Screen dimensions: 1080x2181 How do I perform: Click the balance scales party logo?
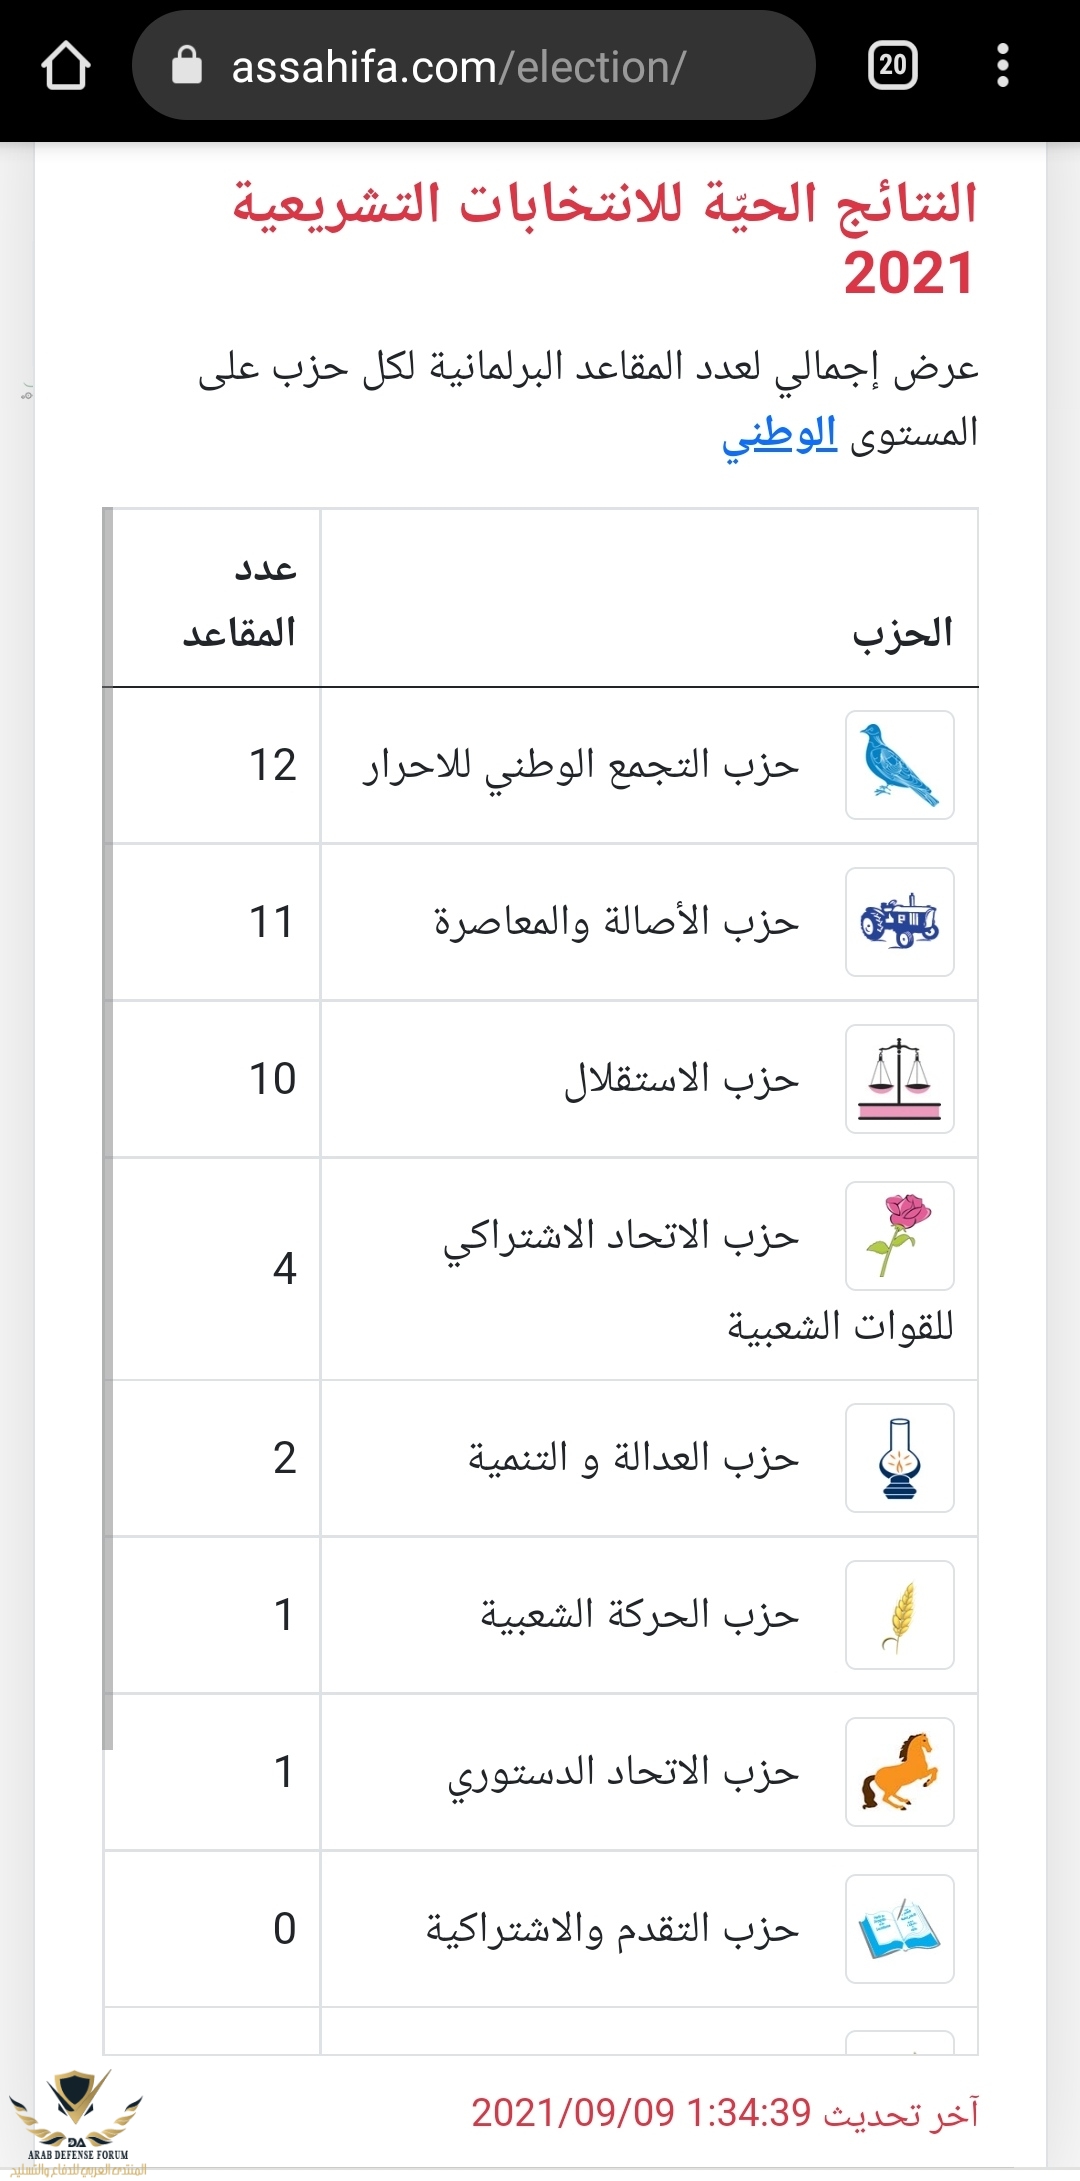[x=900, y=1079]
